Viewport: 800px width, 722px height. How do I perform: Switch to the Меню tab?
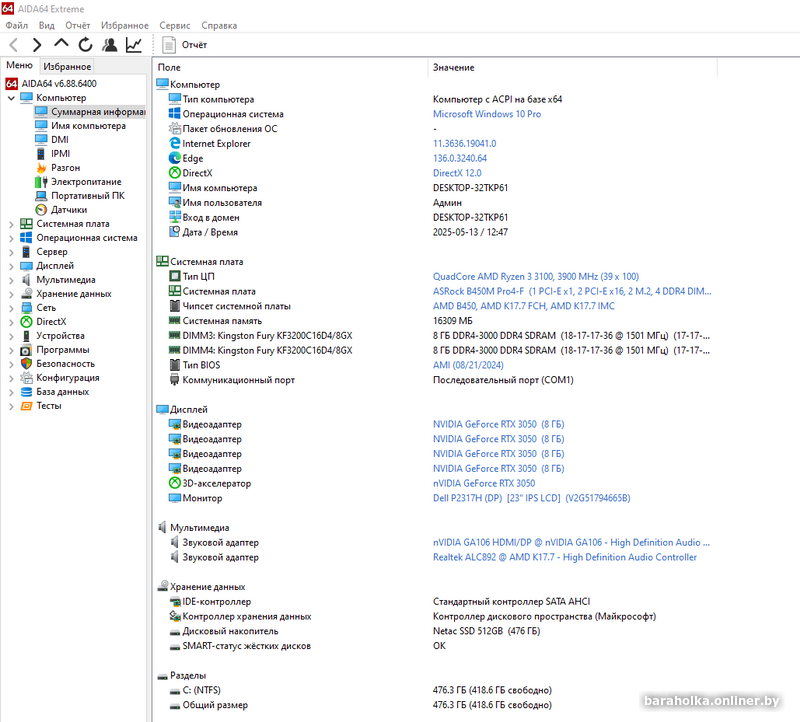click(19, 65)
